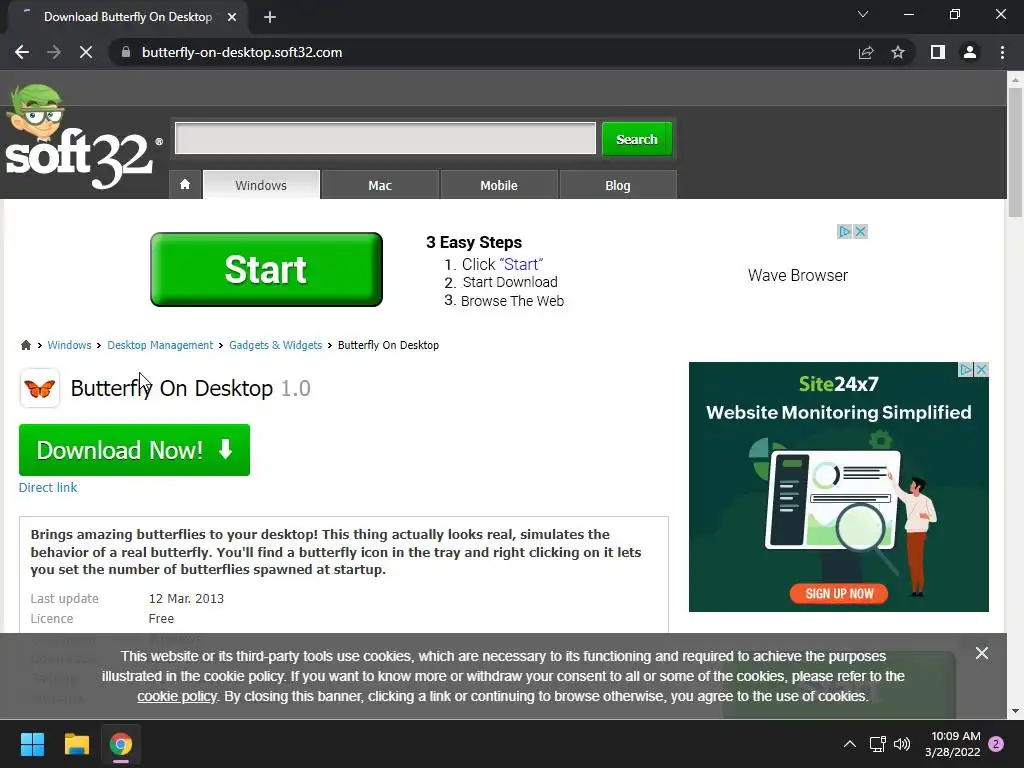Click the Direct link hyperlink

(x=48, y=487)
